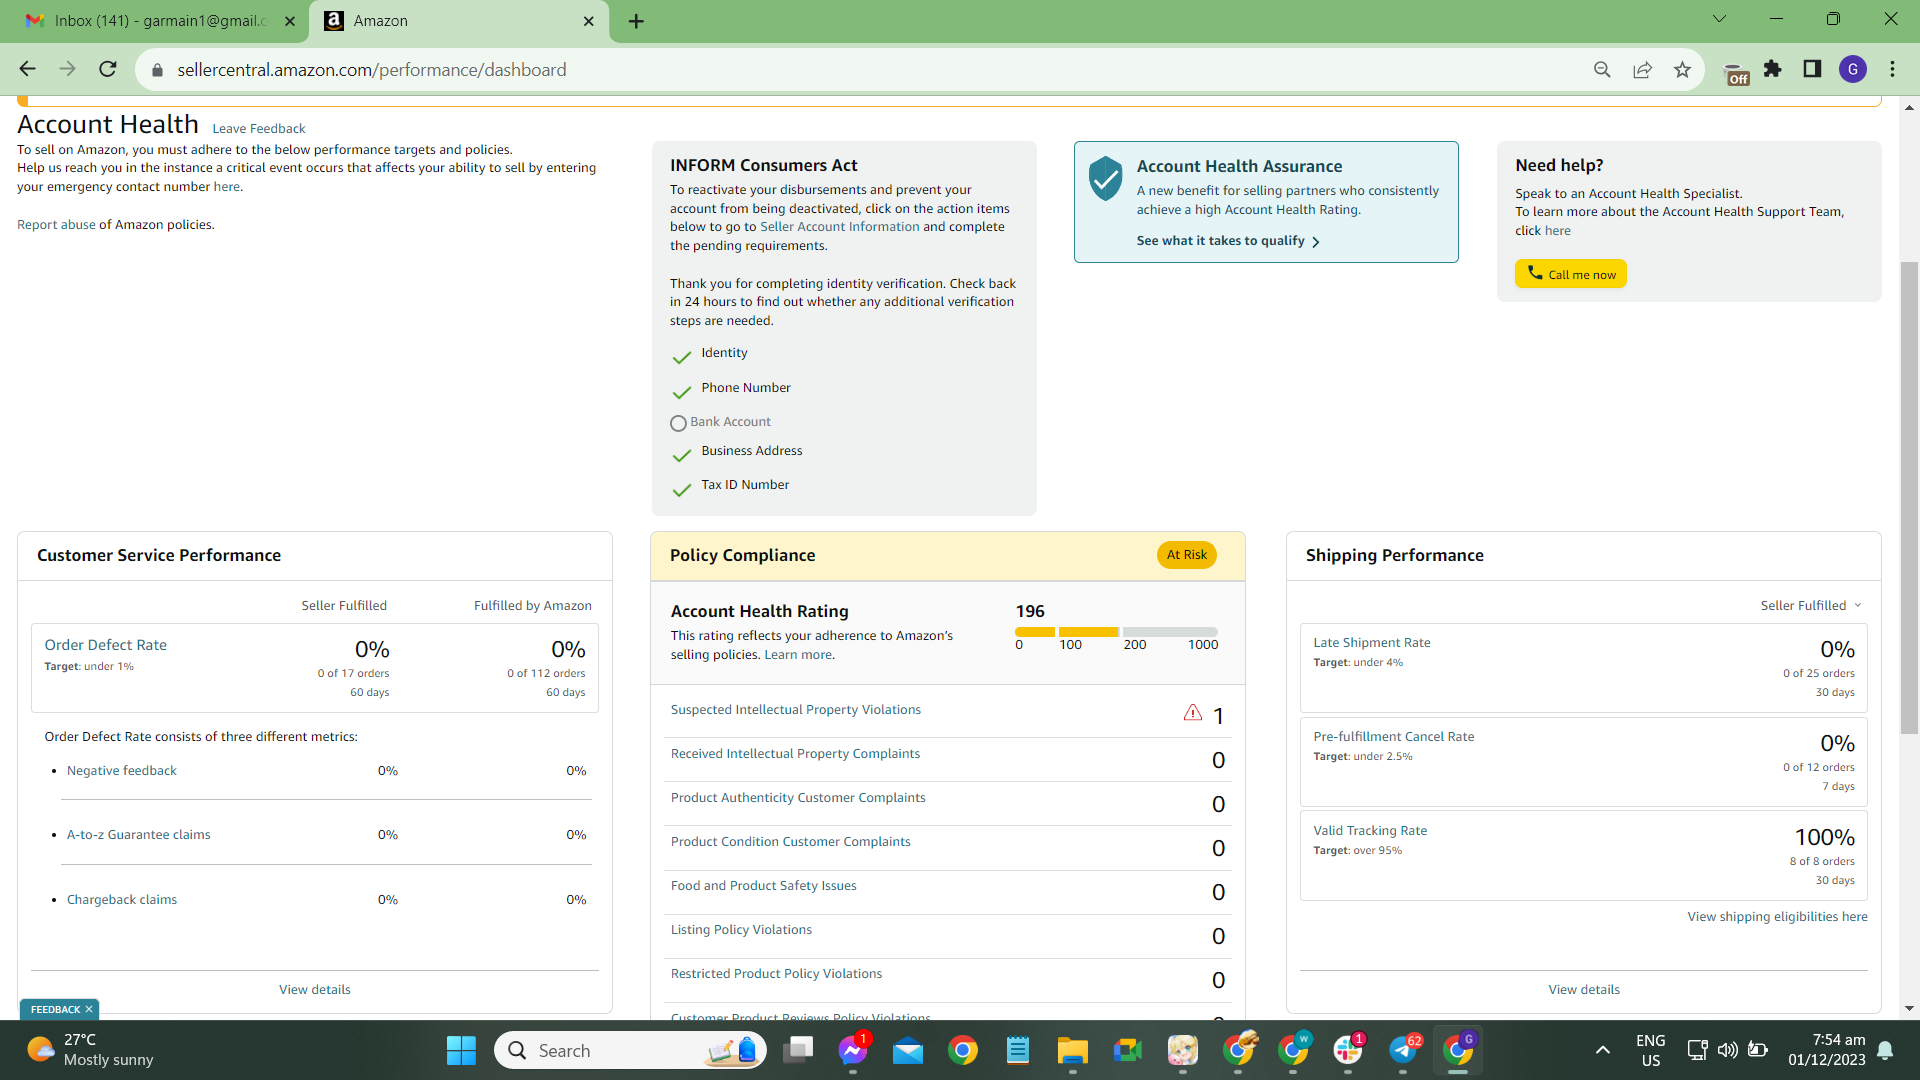Open the tab search chevron in title bar

1720,19
